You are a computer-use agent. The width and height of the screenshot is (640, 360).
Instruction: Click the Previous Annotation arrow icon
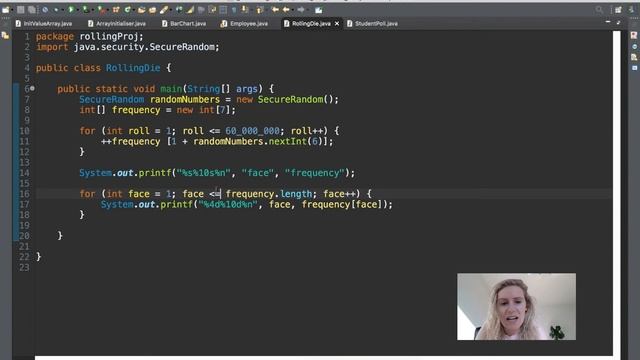260,10
